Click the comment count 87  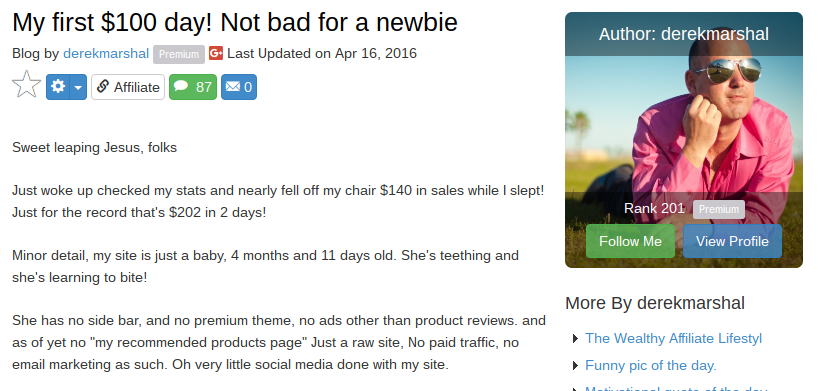coord(204,87)
